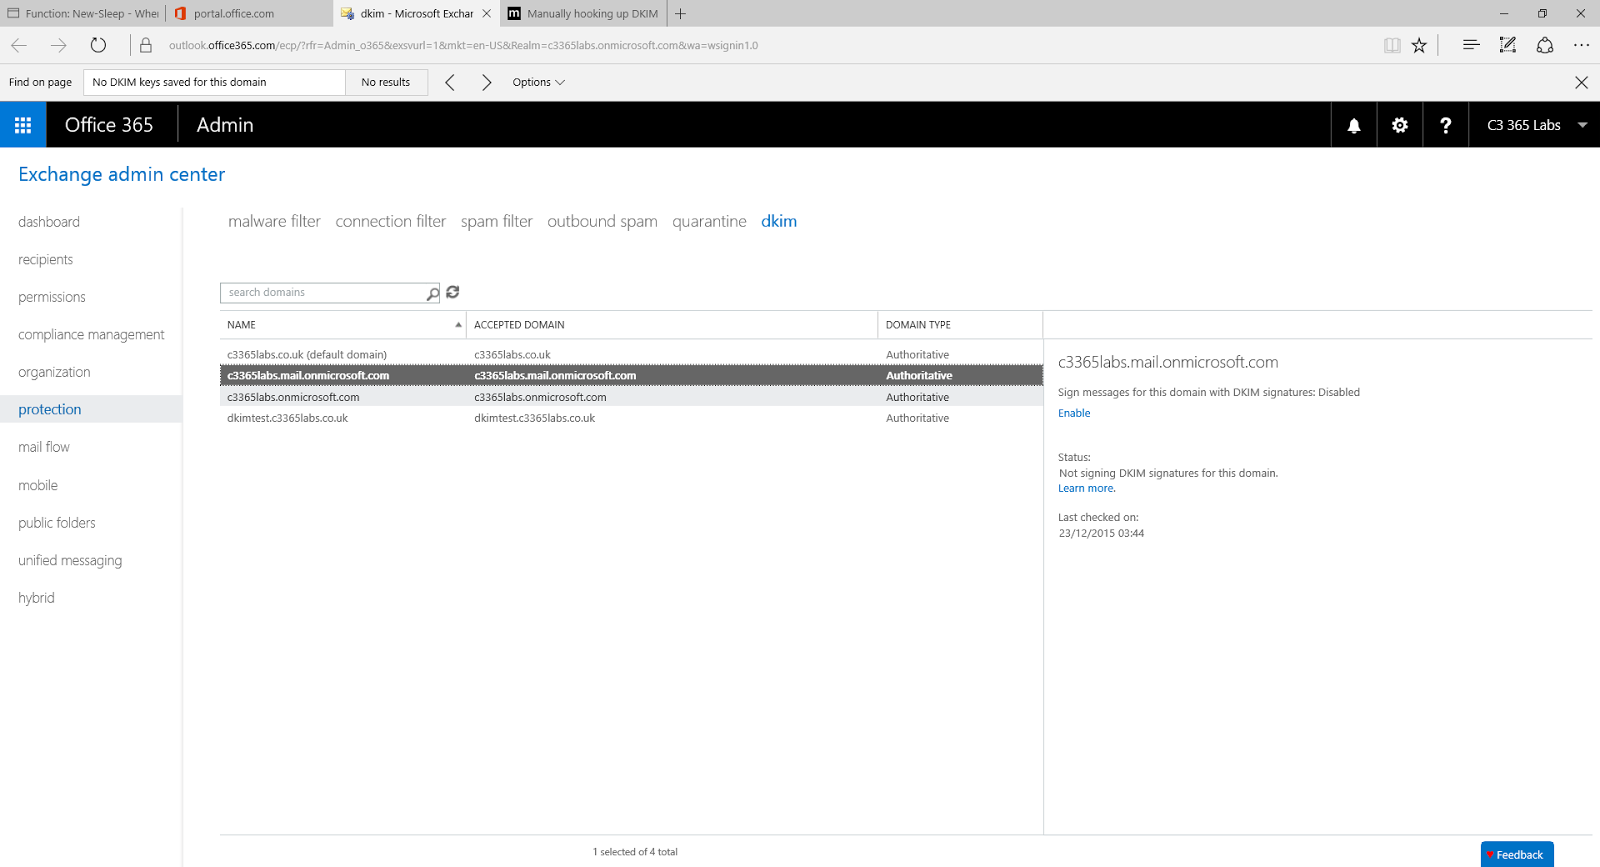Open mail flow section
The height and width of the screenshot is (867, 1600).
[x=44, y=447]
